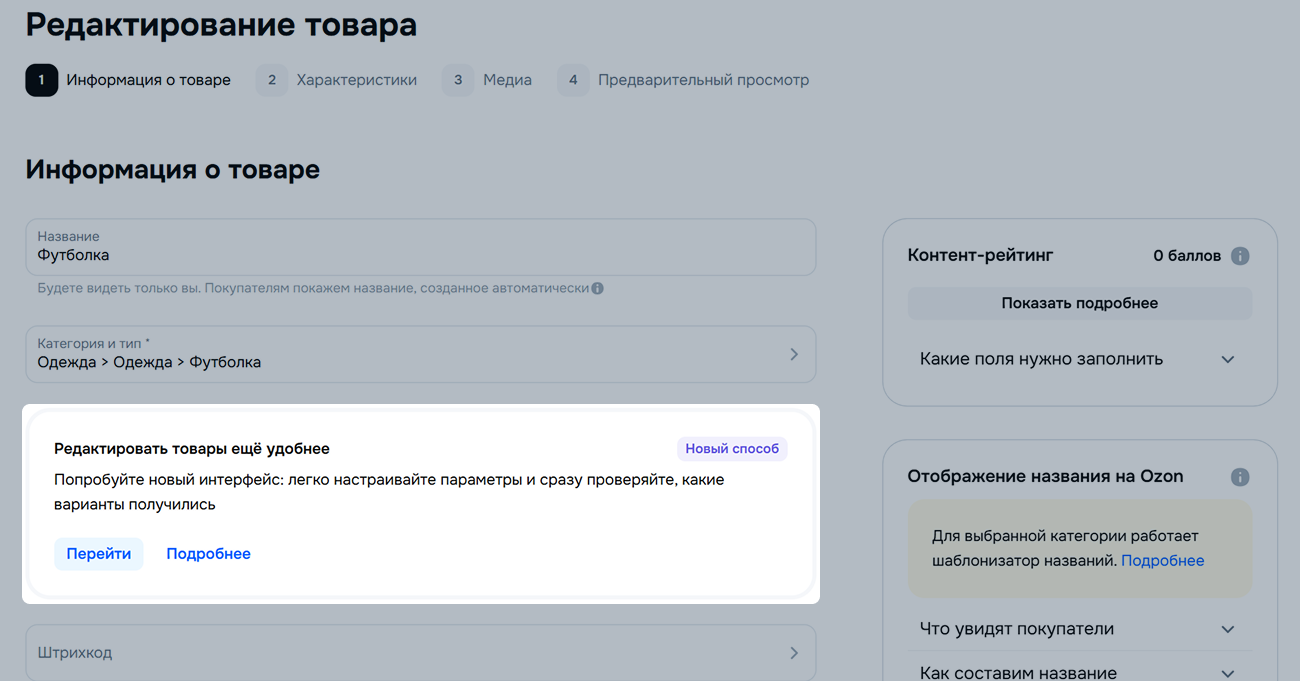The width and height of the screenshot is (1300, 681).
Task: Expand Какие поля нужно заполнить section
Action: point(1228,359)
